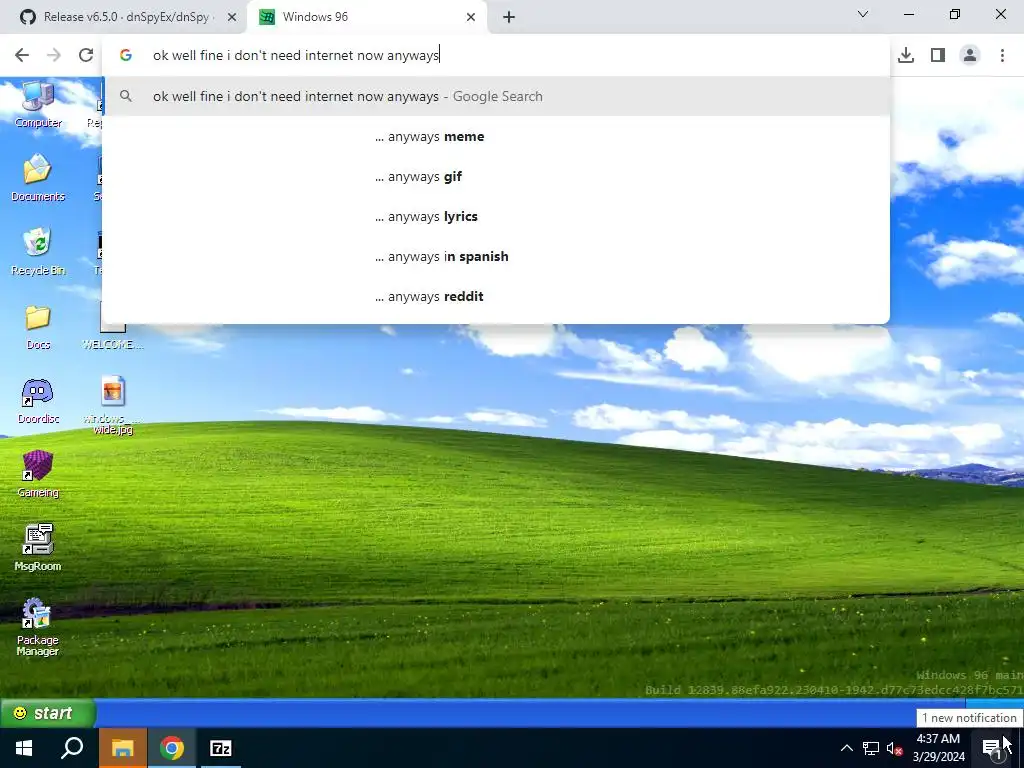Click the Google G icon in the omnibox
Viewport: 1024px width, 768px height.
click(x=125, y=55)
